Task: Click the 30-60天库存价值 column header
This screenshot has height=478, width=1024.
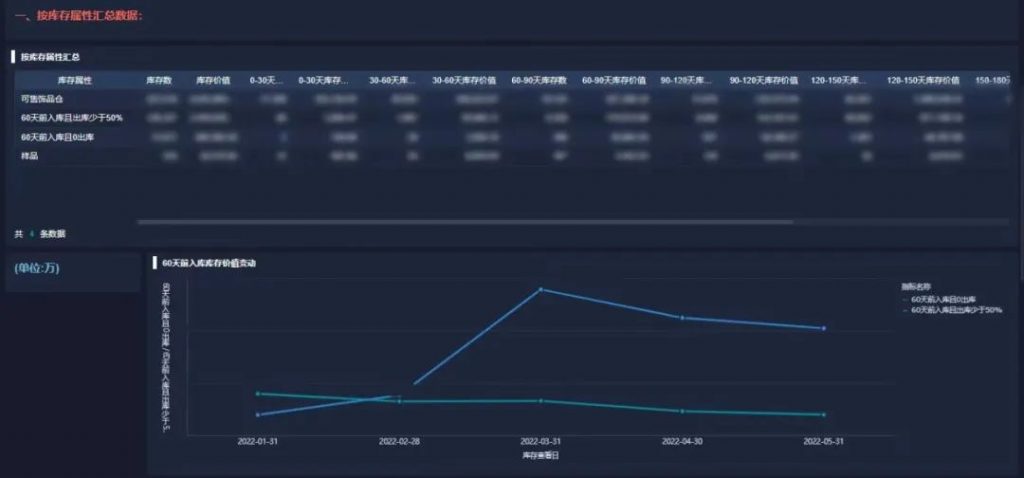Action: [464, 80]
